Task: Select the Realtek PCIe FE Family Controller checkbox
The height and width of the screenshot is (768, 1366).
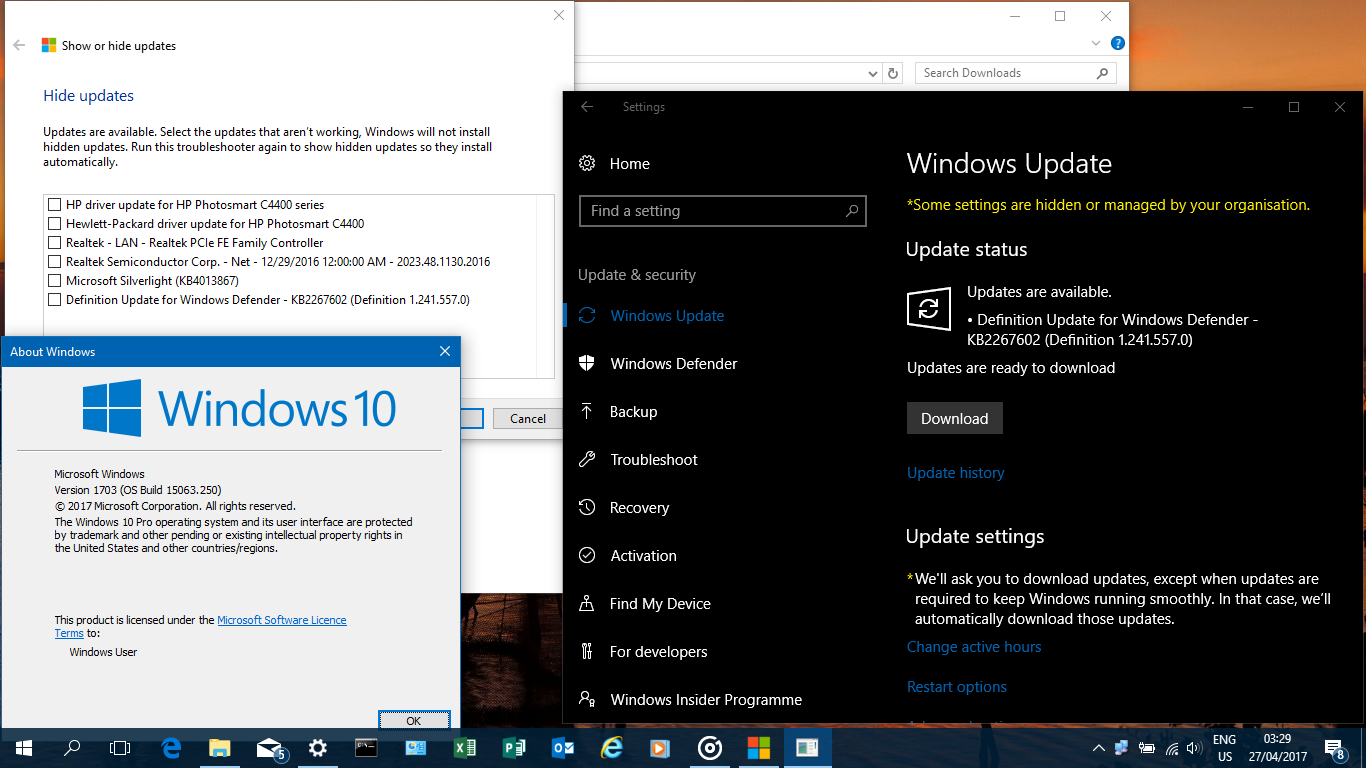Action: 55,243
